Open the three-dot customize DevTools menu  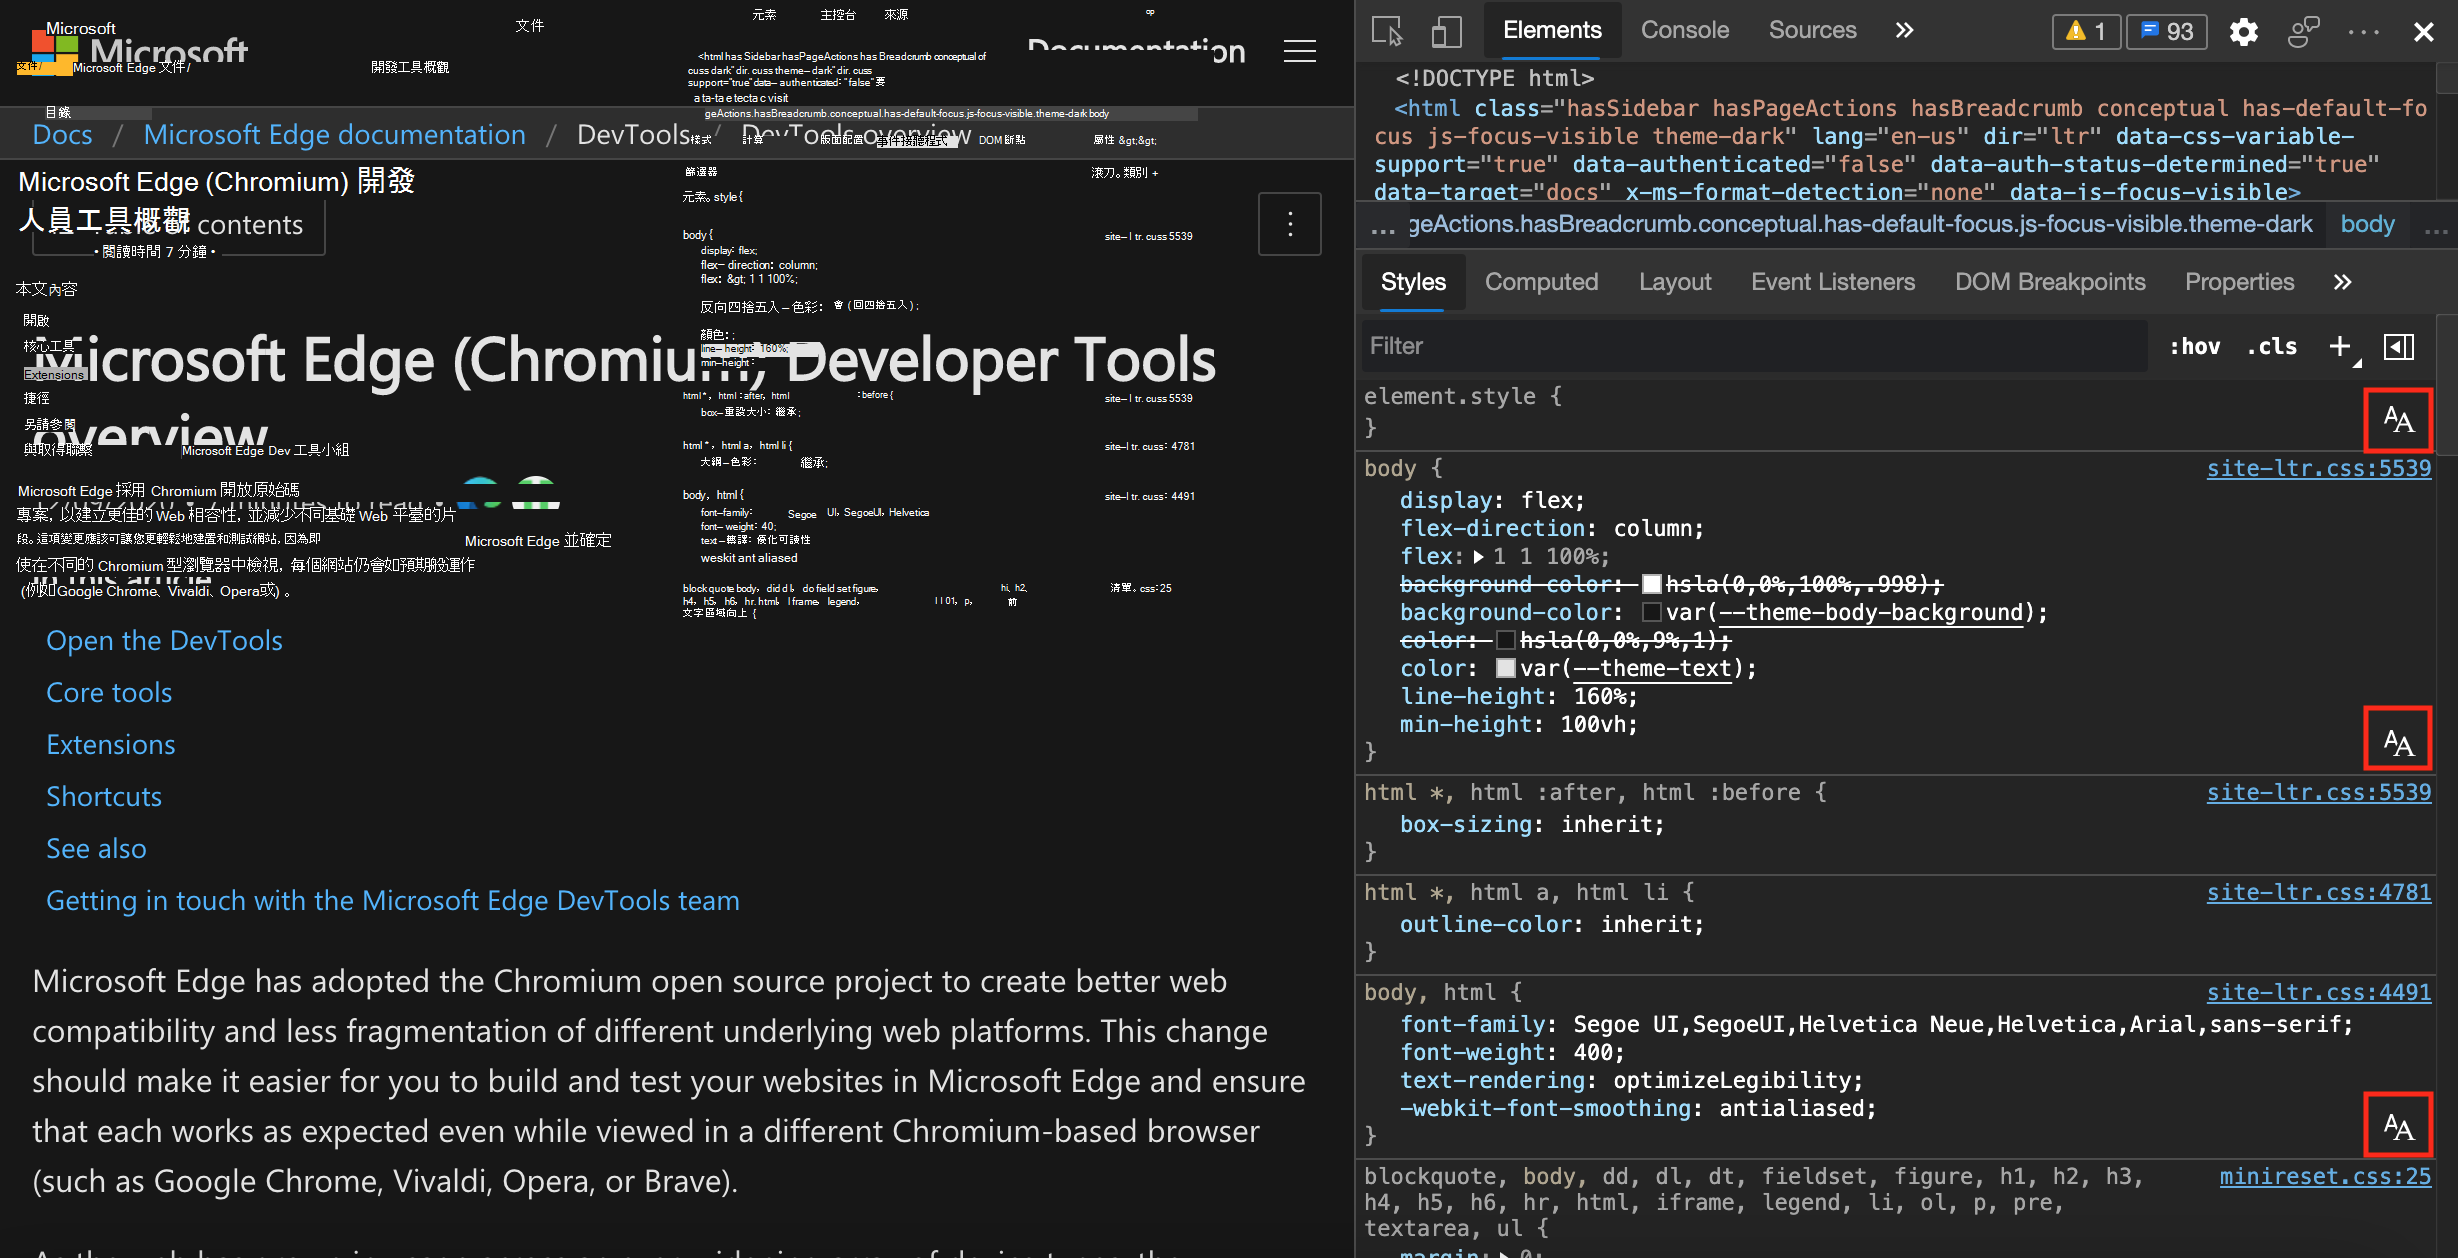(x=2363, y=32)
